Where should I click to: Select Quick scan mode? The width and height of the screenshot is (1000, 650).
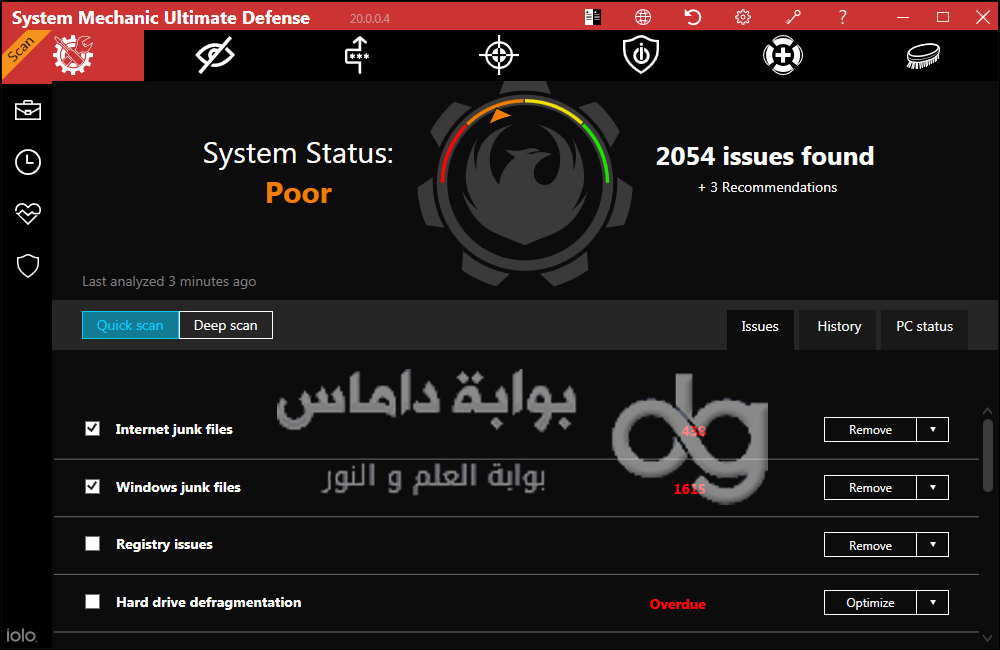tap(130, 325)
